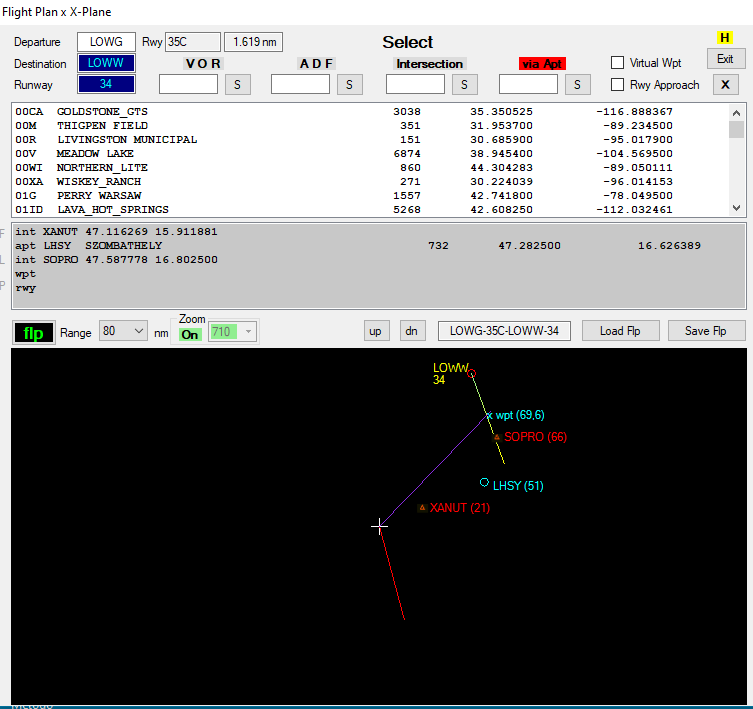753x709 pixels.
Task: Focus the Intersection input field
Action: pyautogui.click(x=415, y=85)
